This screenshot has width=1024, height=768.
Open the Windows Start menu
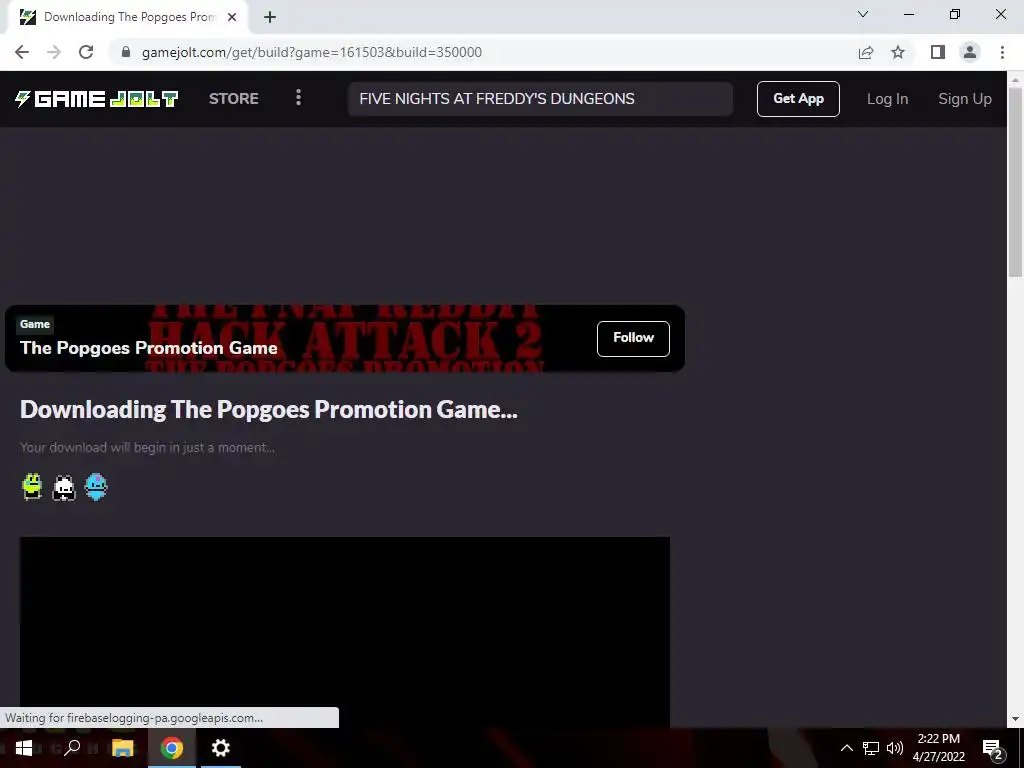(24, 748)
